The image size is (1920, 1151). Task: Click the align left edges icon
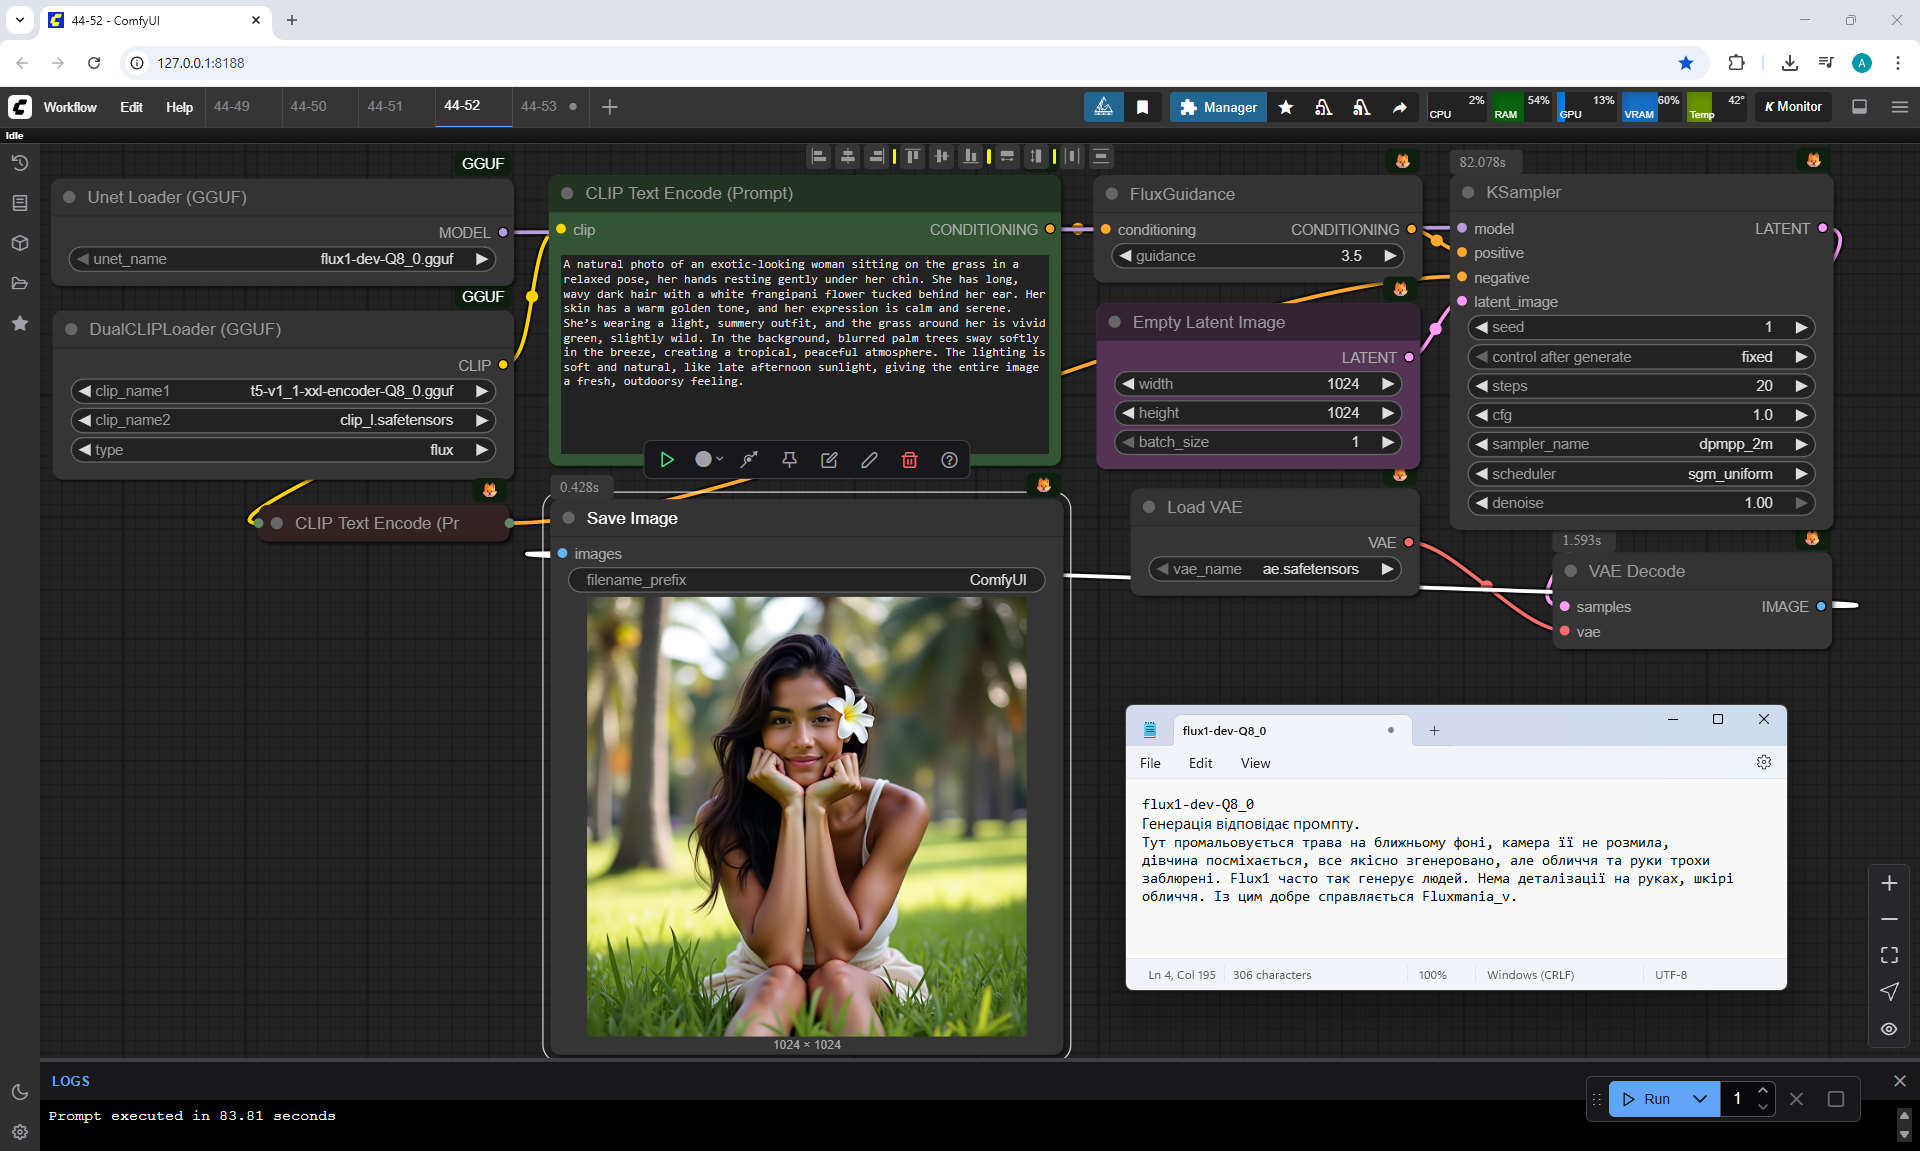pyautogui.click(x=819, y=156)
